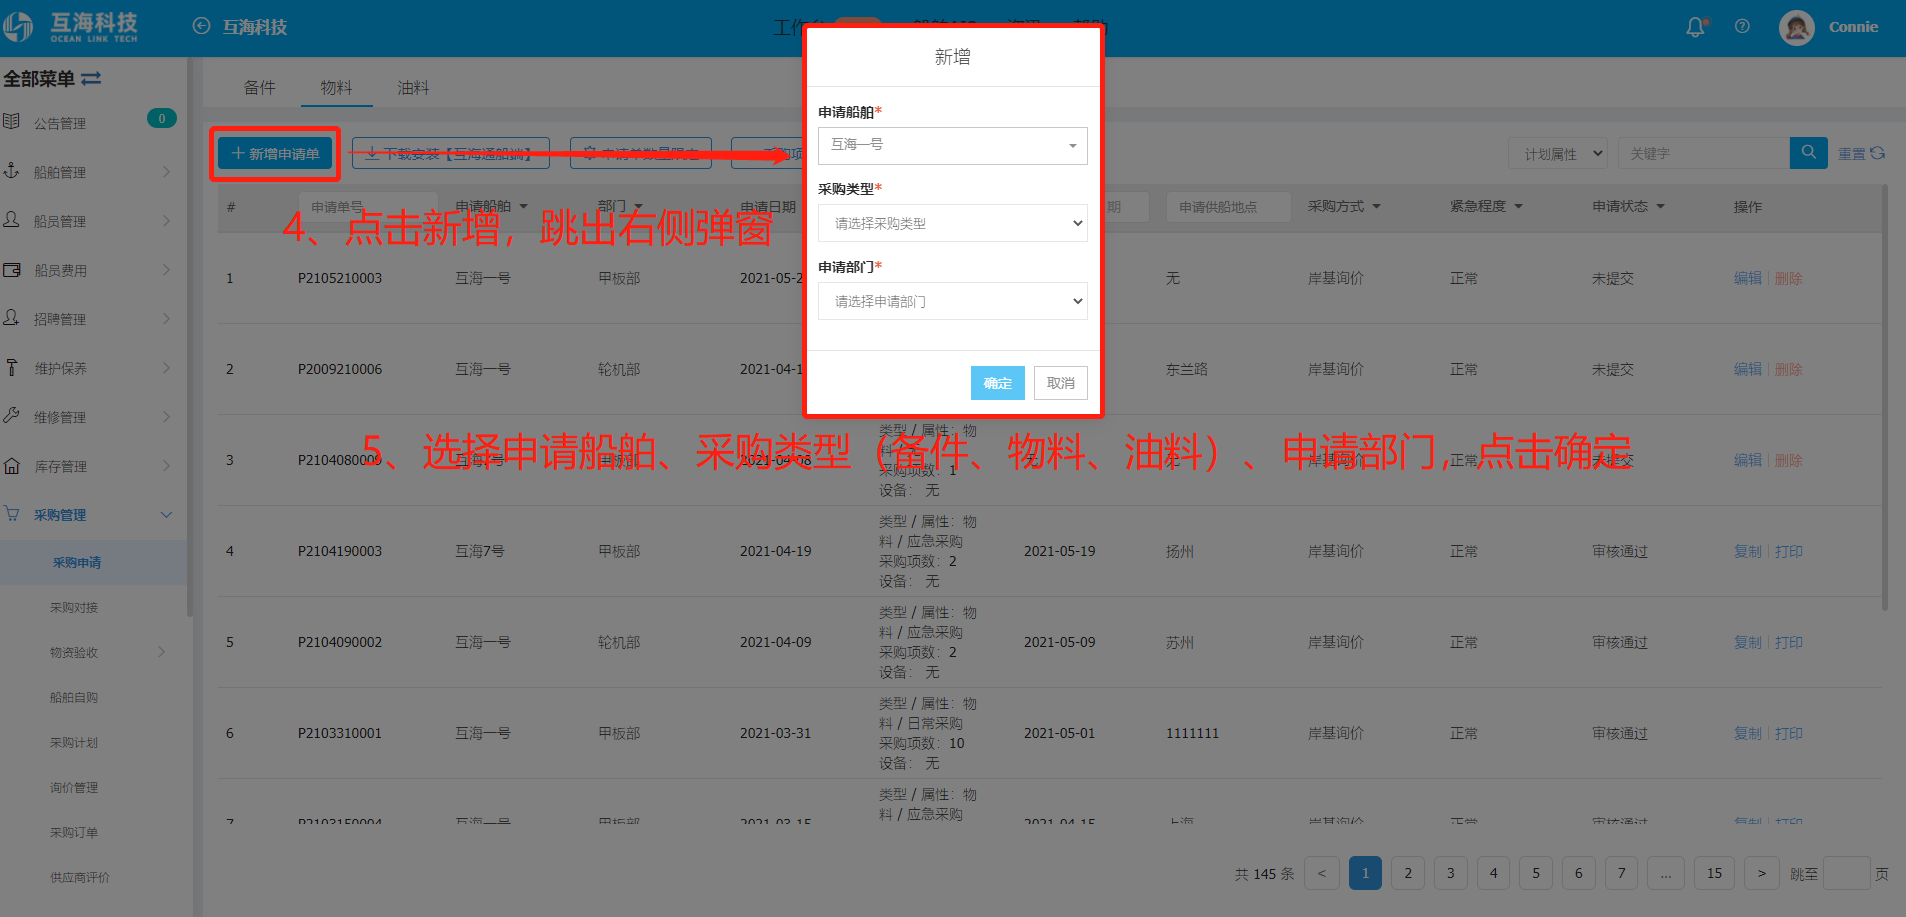1906x917 pixels.
Task: Click the 申请单号 filter field
Action: [368, 207]
